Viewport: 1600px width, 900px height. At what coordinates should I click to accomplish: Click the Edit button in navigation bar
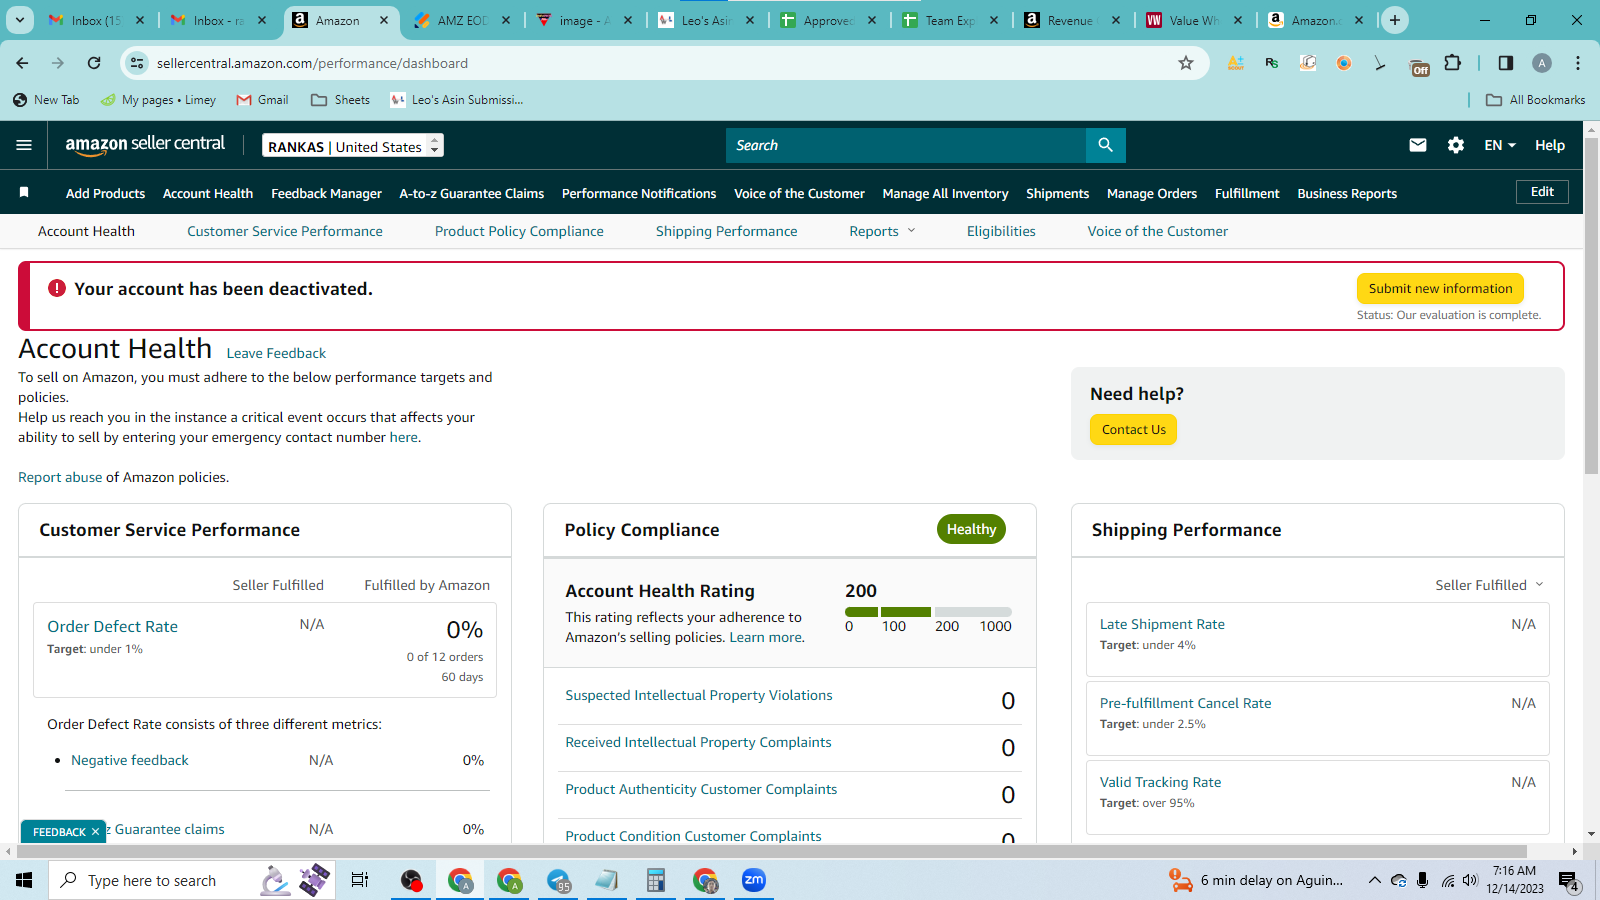click(x=1542, y=192)
